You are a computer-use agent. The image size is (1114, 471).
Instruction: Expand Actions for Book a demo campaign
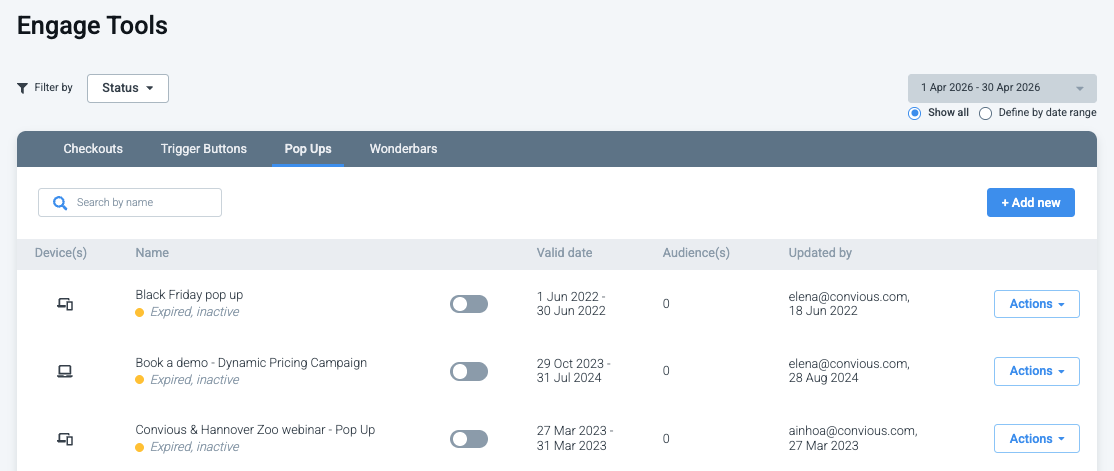click(x=1037, y=372)
